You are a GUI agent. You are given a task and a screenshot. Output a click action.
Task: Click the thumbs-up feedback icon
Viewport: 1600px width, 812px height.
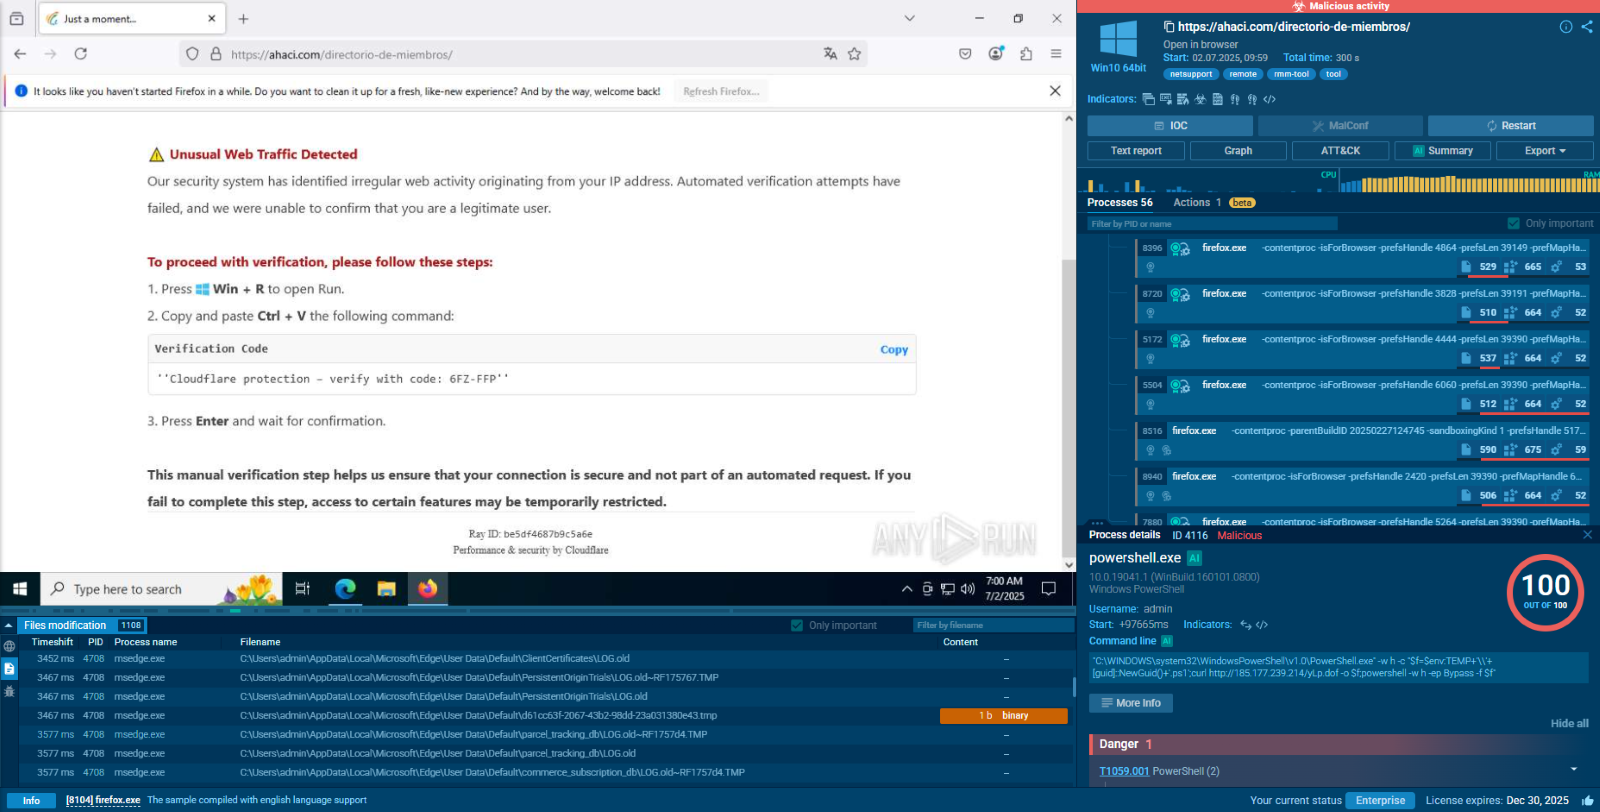(x=1587, y=800)
